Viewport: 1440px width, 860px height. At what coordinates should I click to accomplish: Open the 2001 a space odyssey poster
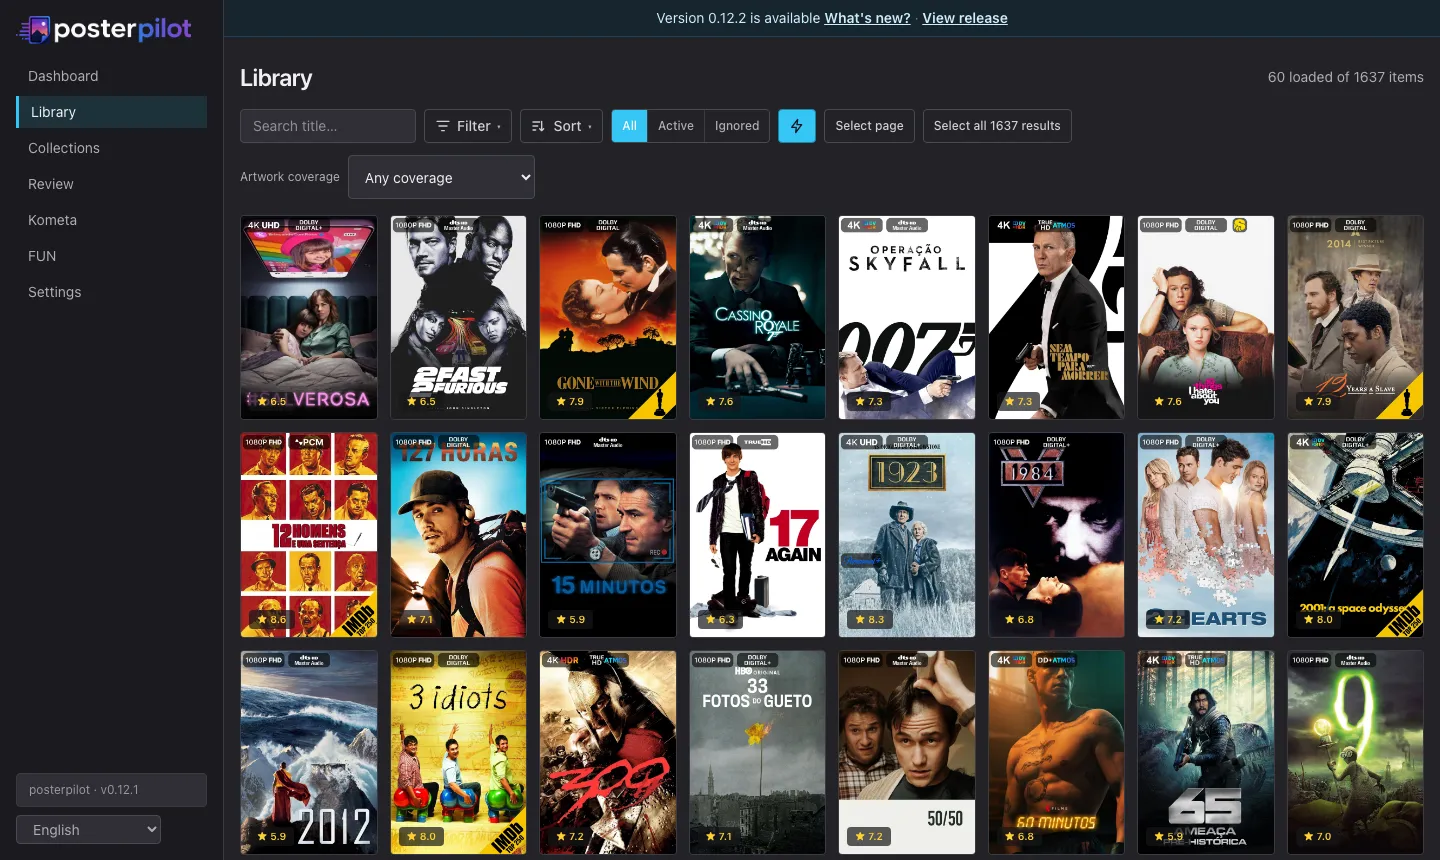[x=1355, y=535]
